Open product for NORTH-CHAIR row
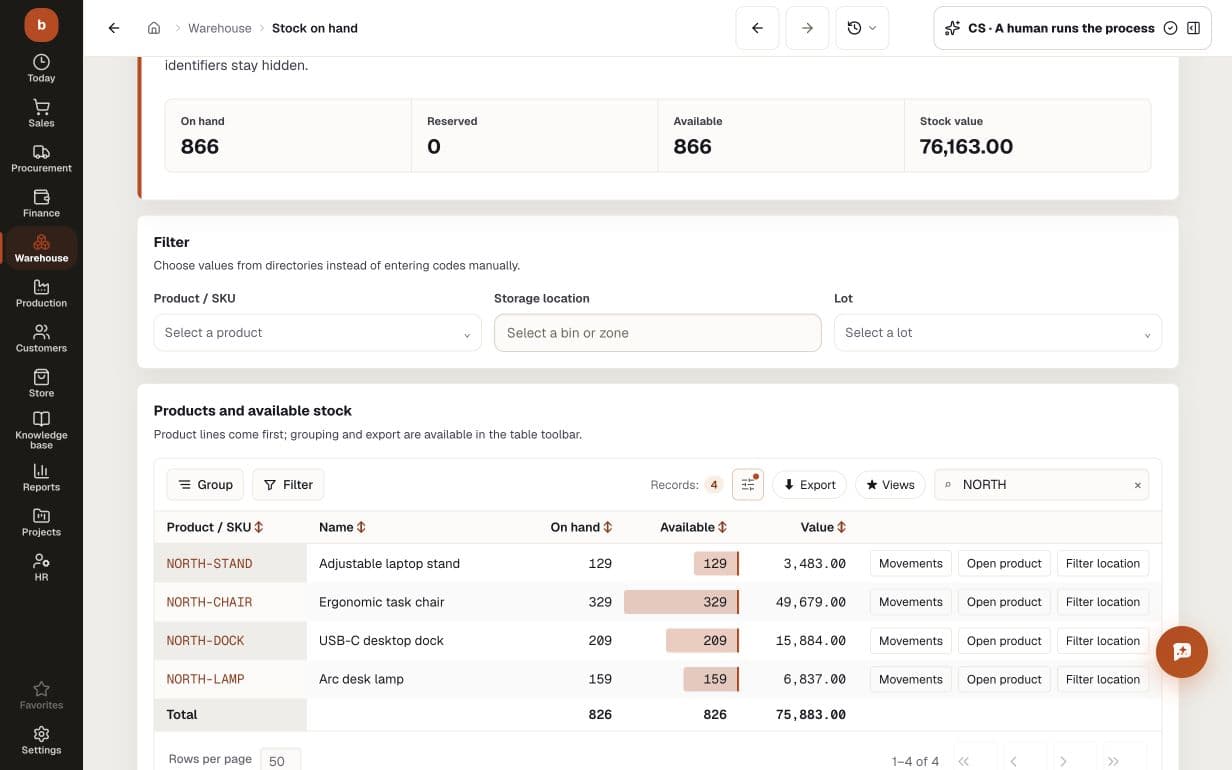The image size is (1232, 770). click(x=1004, y=602)
